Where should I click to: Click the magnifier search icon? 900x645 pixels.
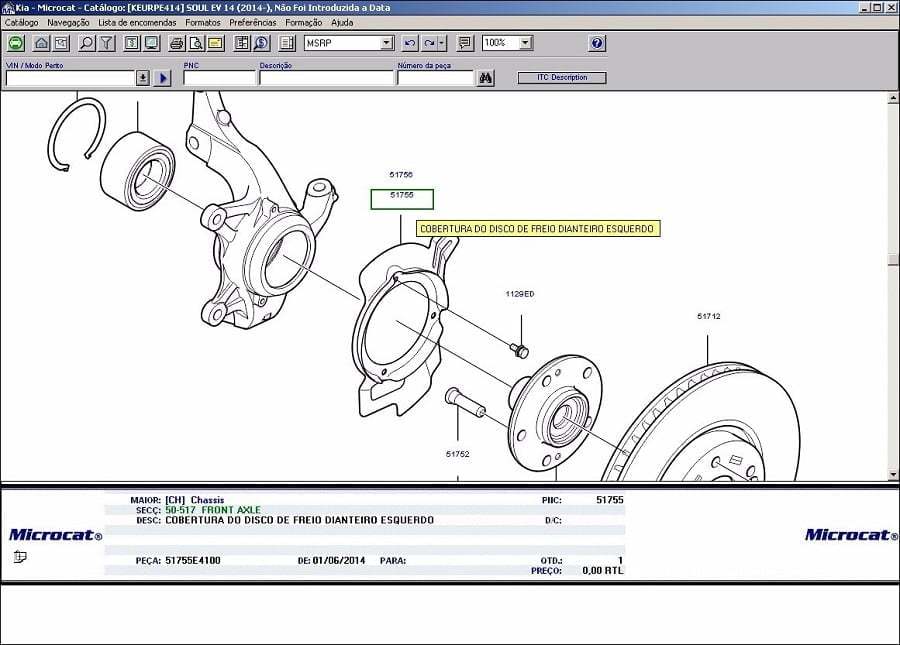(x=87, y=43)
